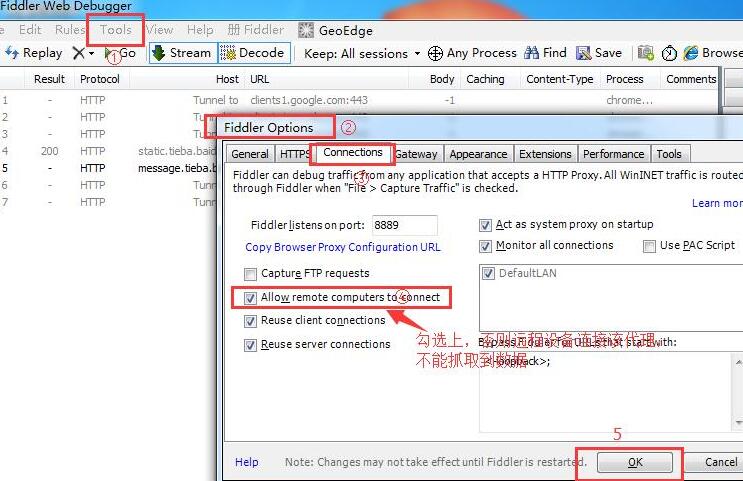
Task: Toggle Reuse server connections checkbox
Action: (250, 345)
